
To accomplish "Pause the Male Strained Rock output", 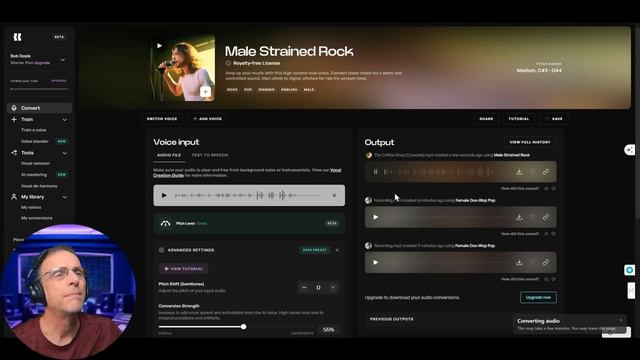I will [376, 172].
